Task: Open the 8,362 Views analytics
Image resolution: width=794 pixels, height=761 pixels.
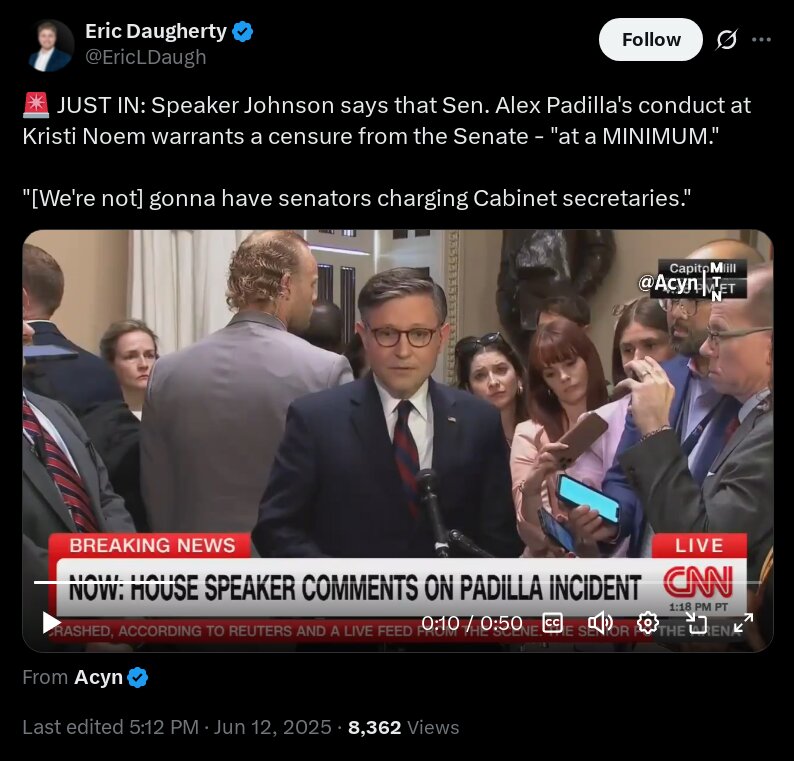Action: (404, 727)
